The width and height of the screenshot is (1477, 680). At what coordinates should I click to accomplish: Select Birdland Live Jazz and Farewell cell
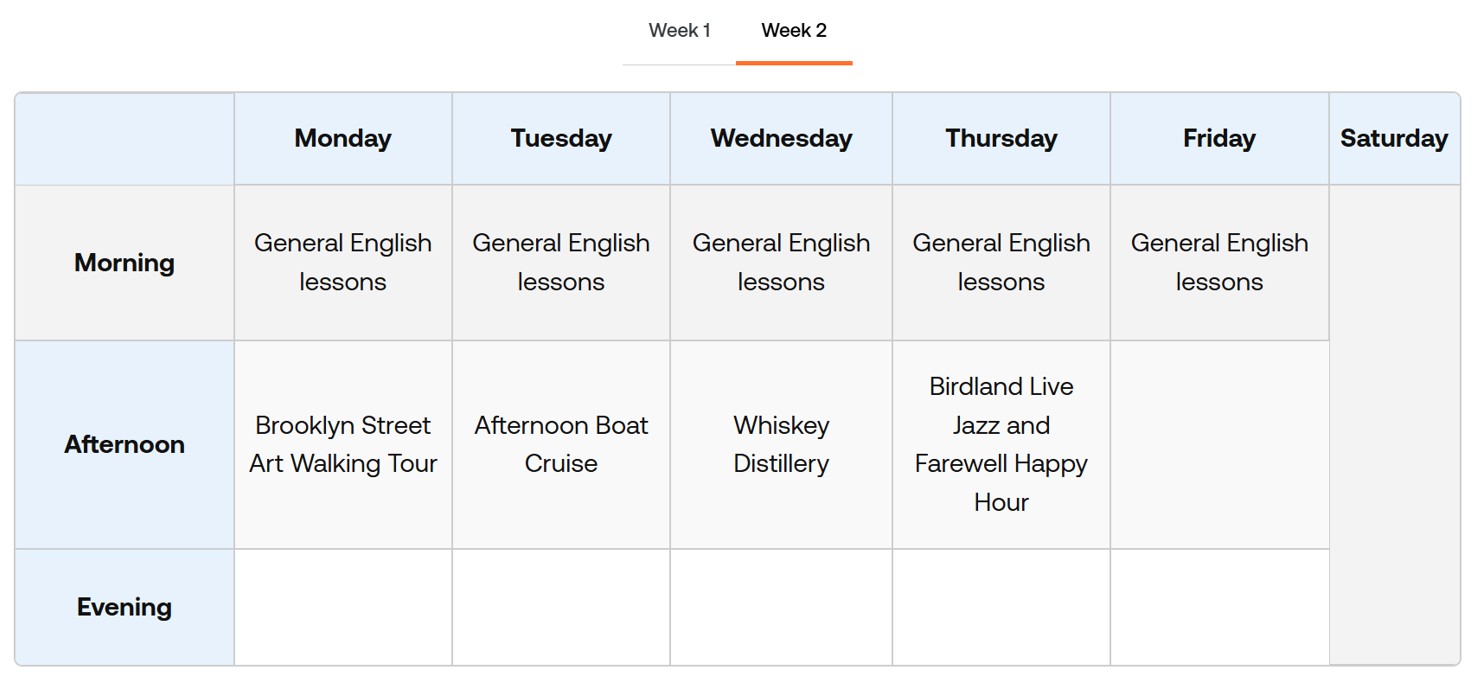click(x=1001, y=445)
